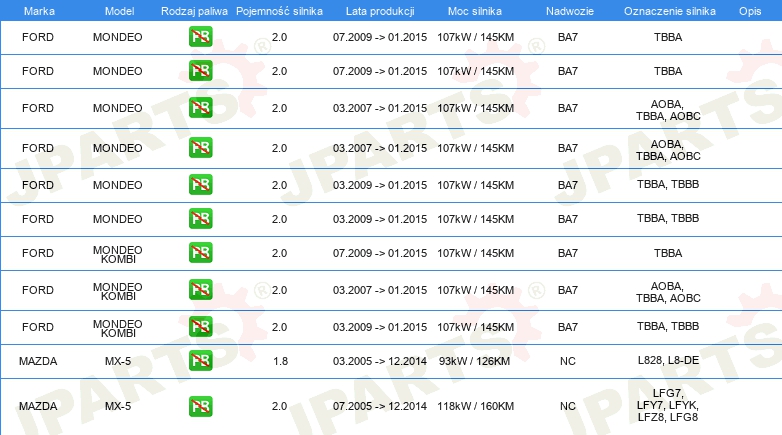Viewport: 782px width, 435px height.
Task: Click the LFG7, LFY7, LFYK engine codes cell
Action: pos(668,405)
